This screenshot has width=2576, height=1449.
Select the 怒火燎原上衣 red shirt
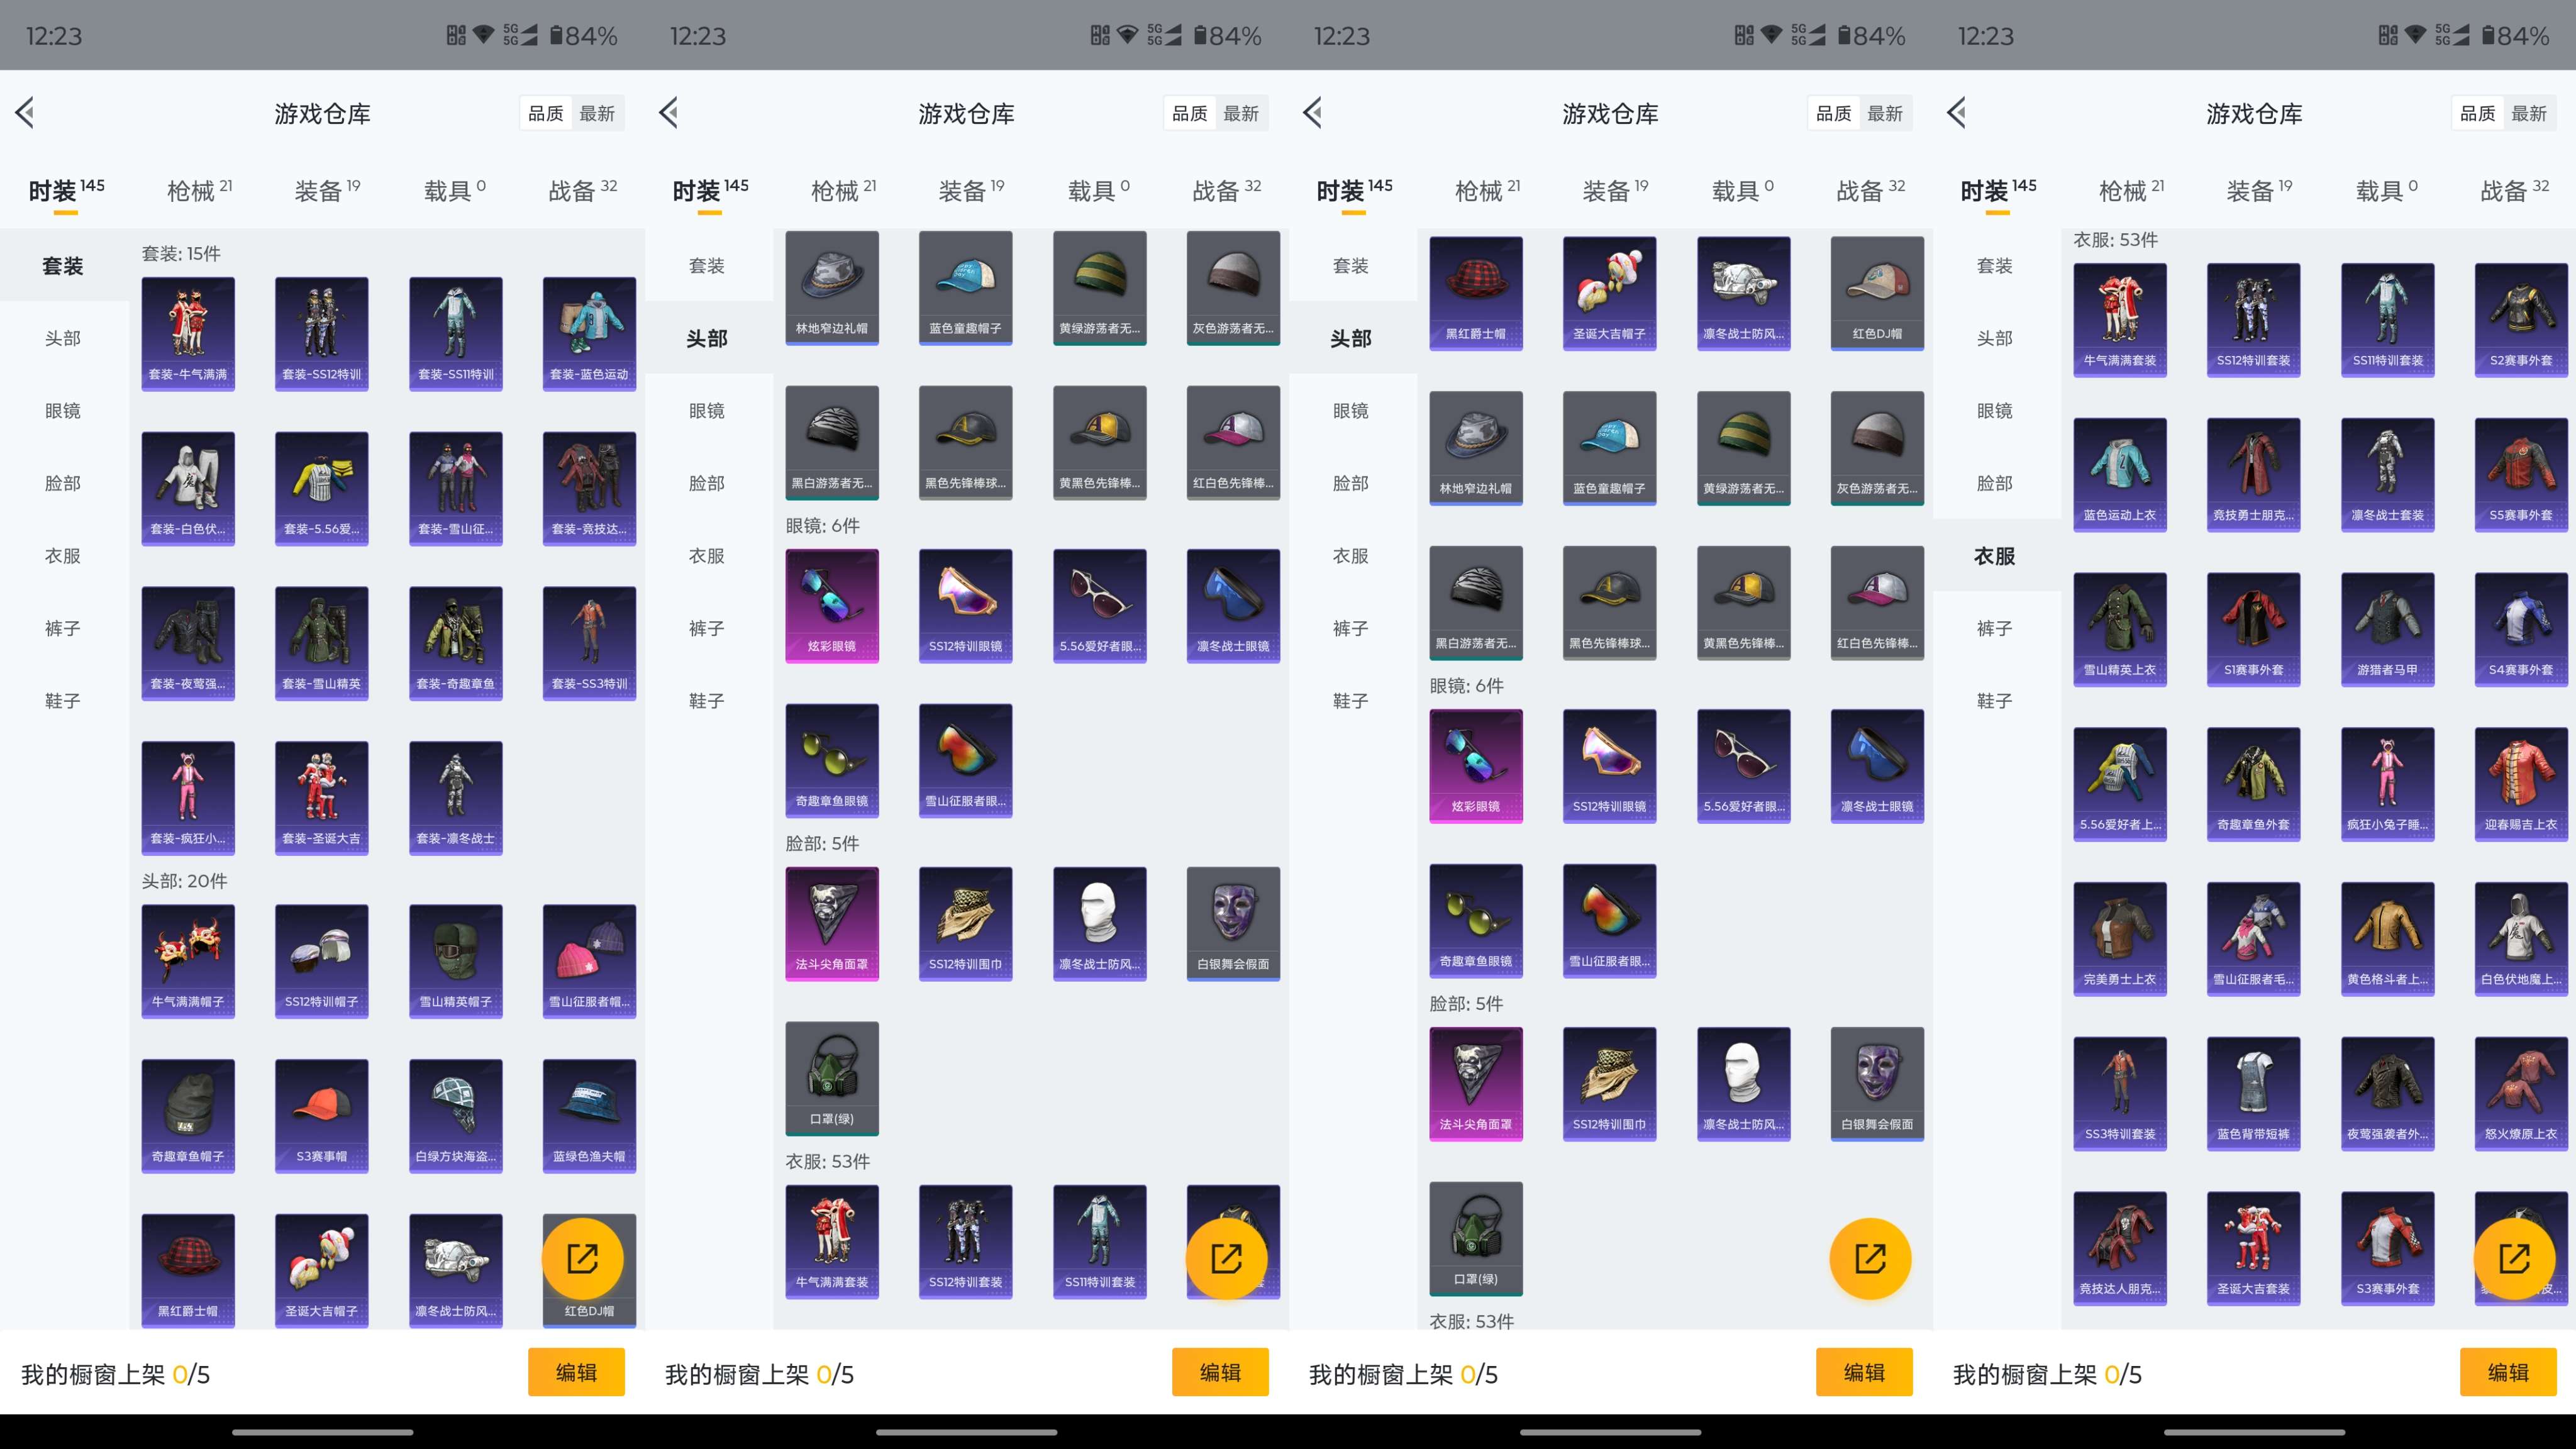[x=2522, y=1095]
